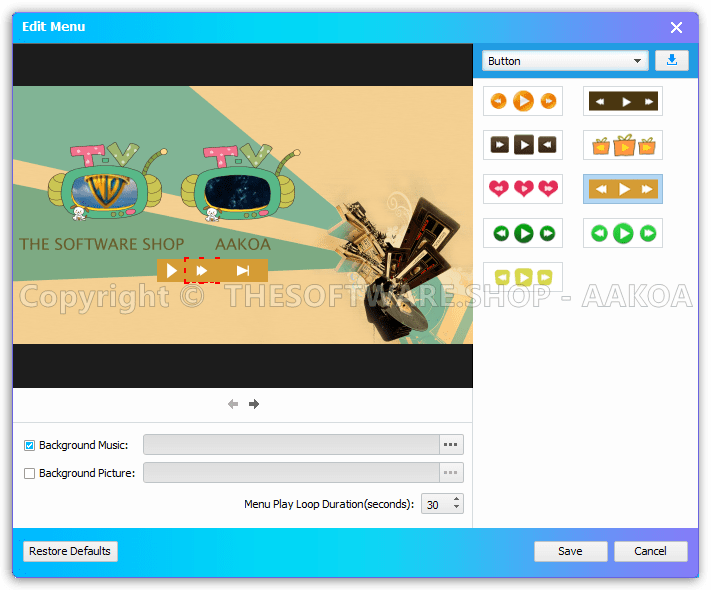The height and width of the screenshot is (590, 711).
Task: Select the orange gift box button style
Action: coord(622,146)
